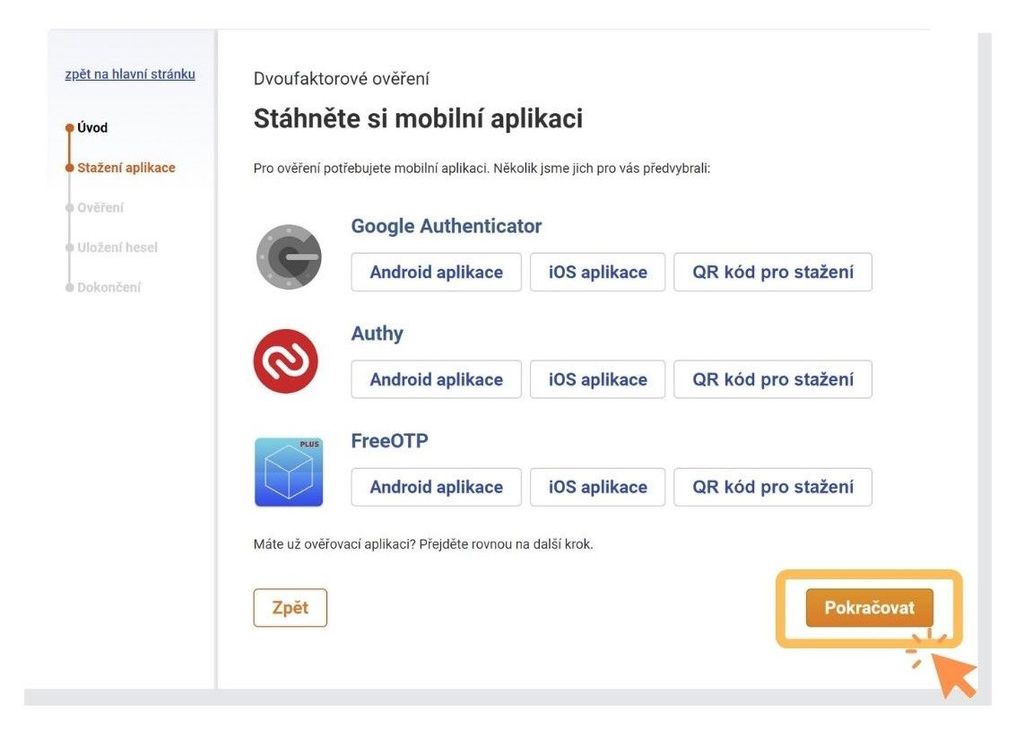Select the Dokončení step in sidebar
Image resolution: width=1024 pixels, height=729 pixels.
(x=108, y=287)
